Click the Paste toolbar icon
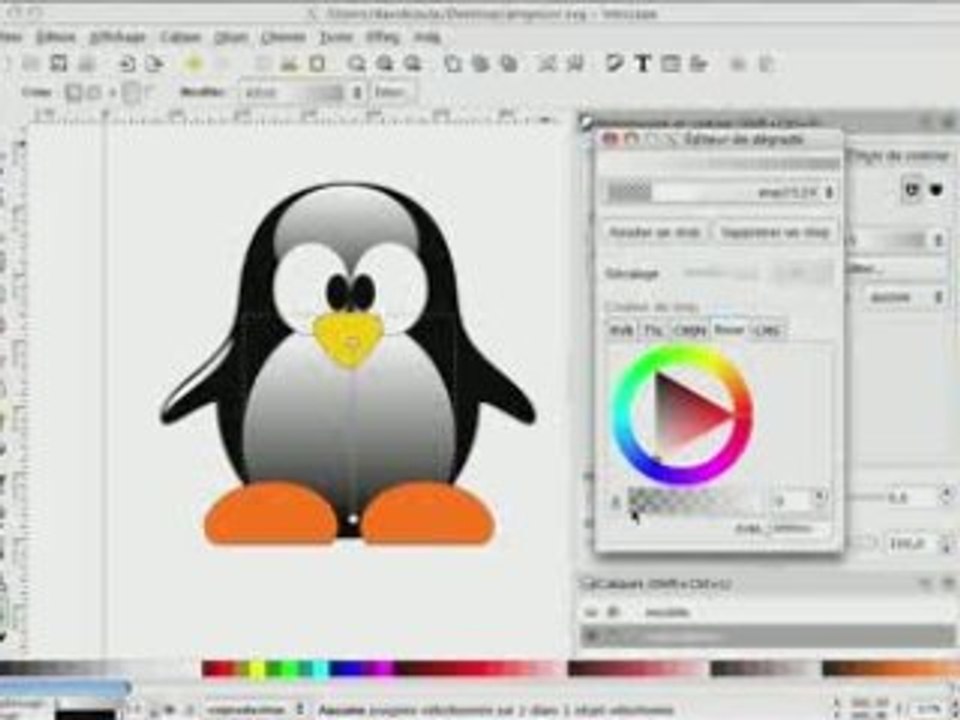 317,64
